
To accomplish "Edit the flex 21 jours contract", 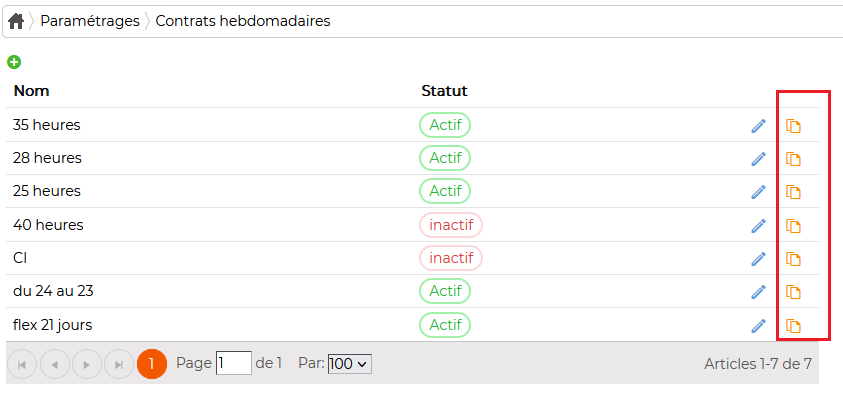I will pyautogui.click(x=758, y=326).
